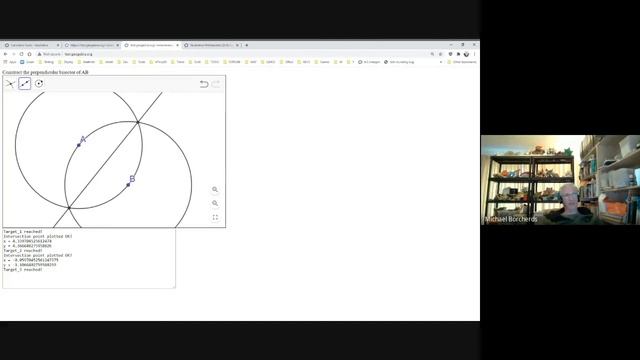Bookmark this page with the star
The image size is (640, 360).
click(x=440, y=54)
